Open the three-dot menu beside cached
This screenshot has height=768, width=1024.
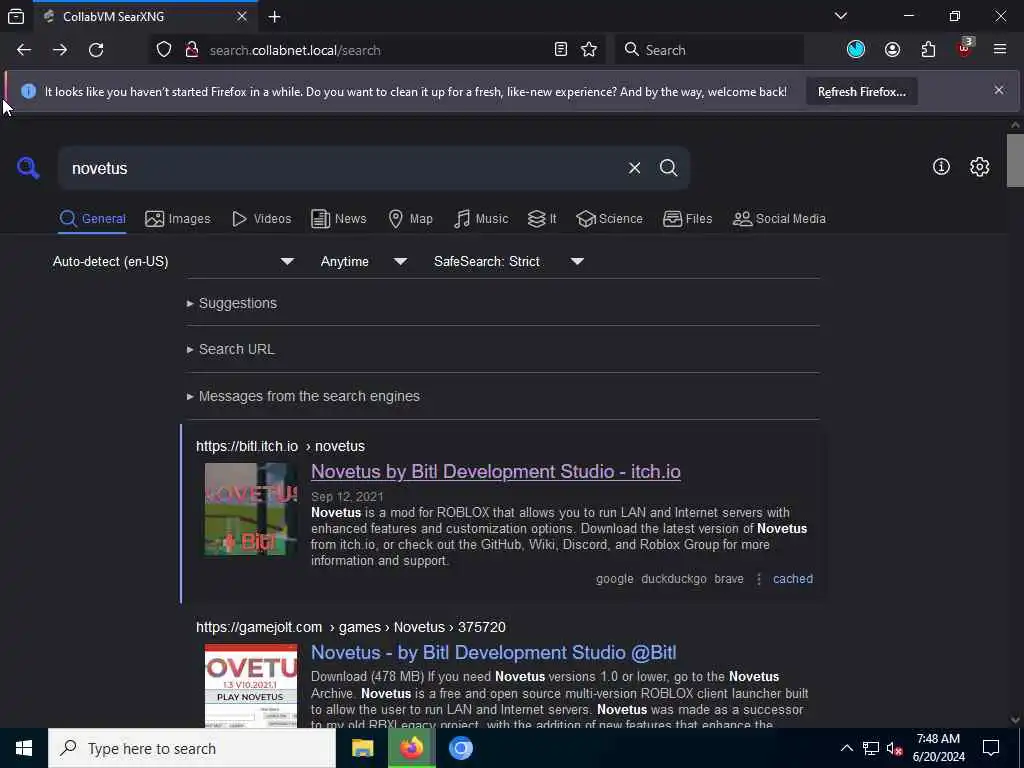(x=758, y=579)
